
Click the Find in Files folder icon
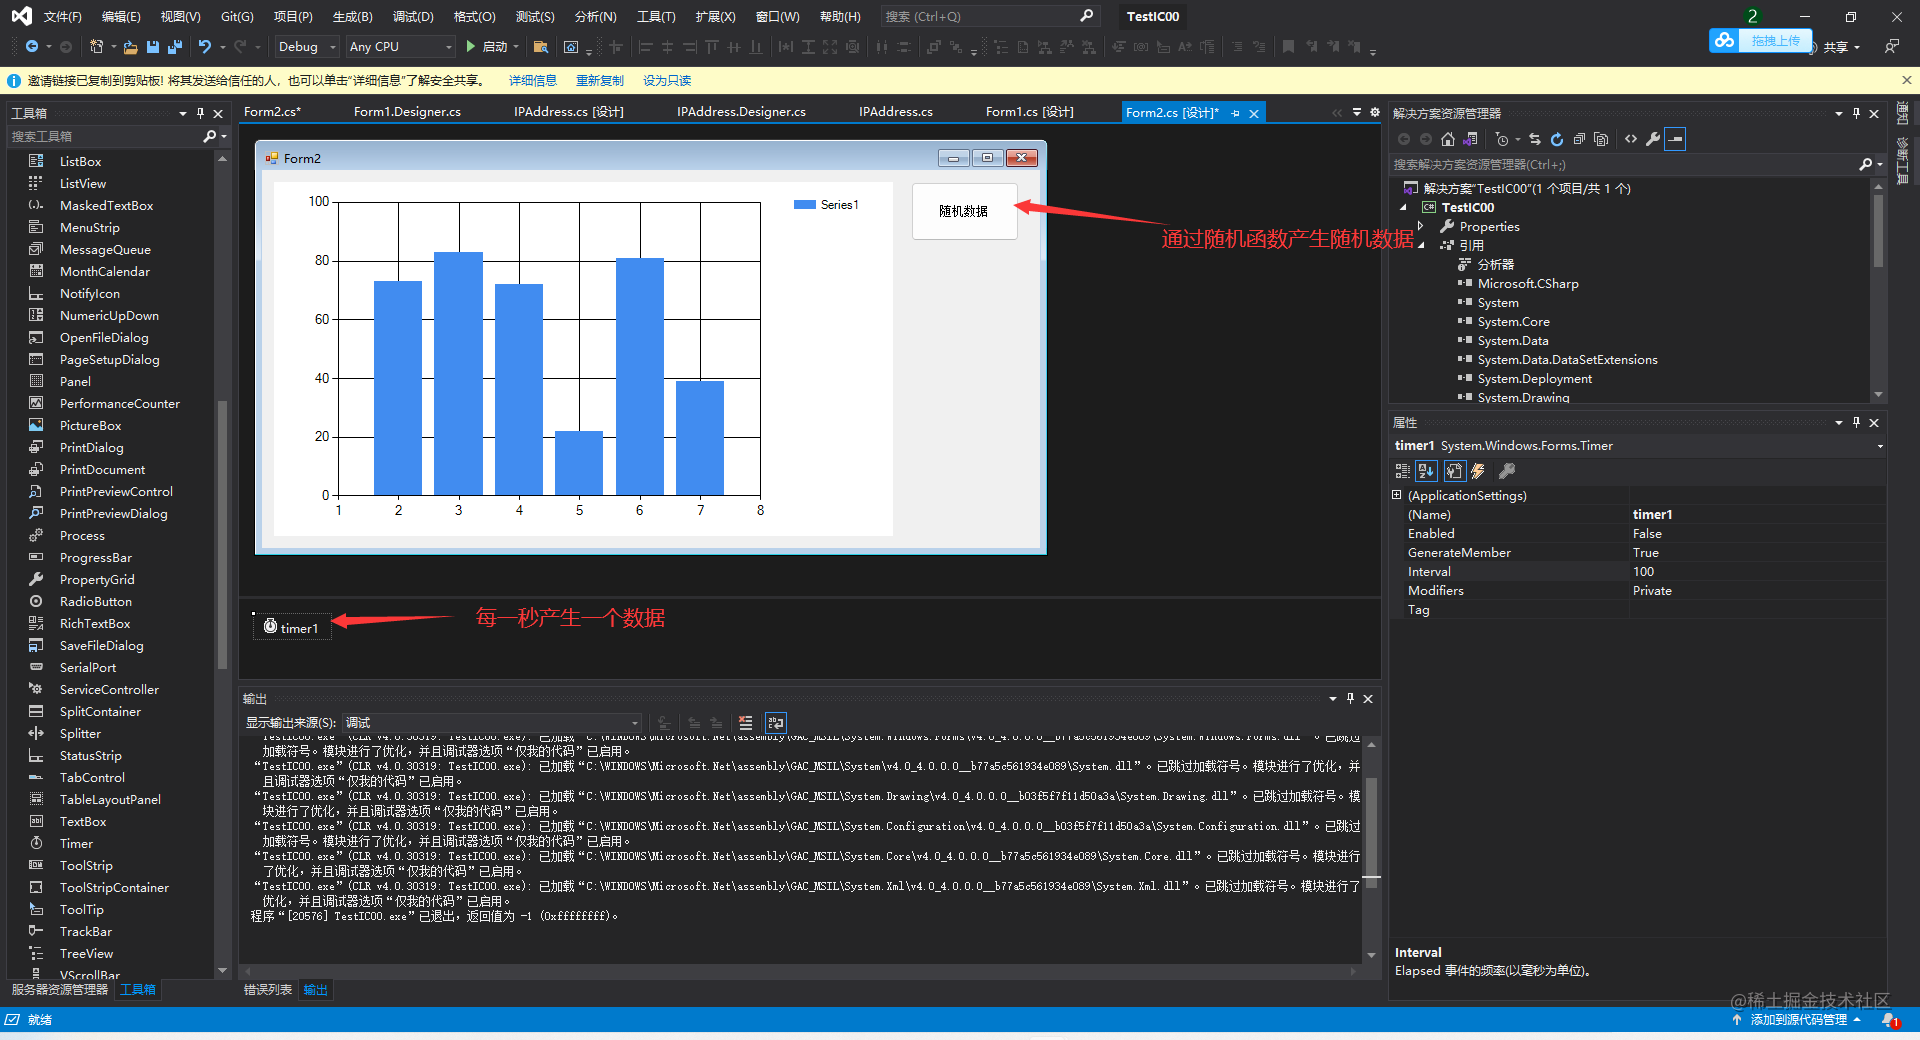(x=541, y=47)
